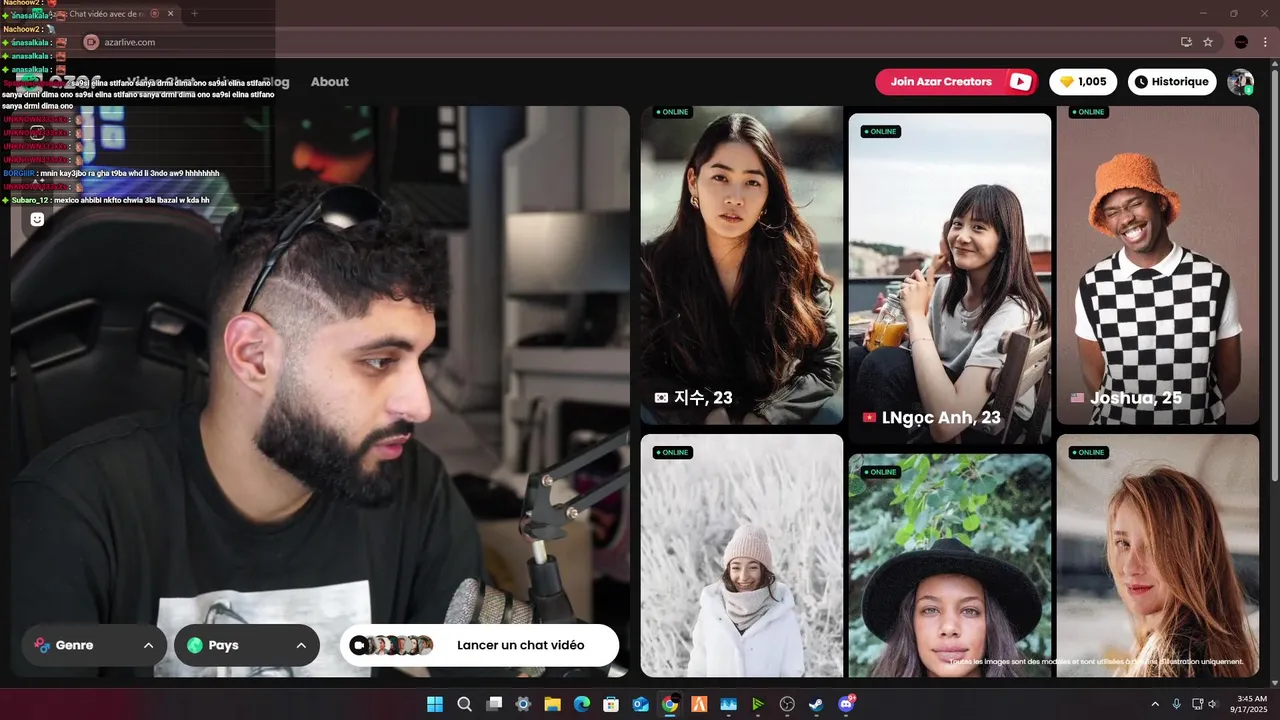Screen dimensions: 1280x720
Task: Select the woman in black hat card
Action: click(950, 565)
